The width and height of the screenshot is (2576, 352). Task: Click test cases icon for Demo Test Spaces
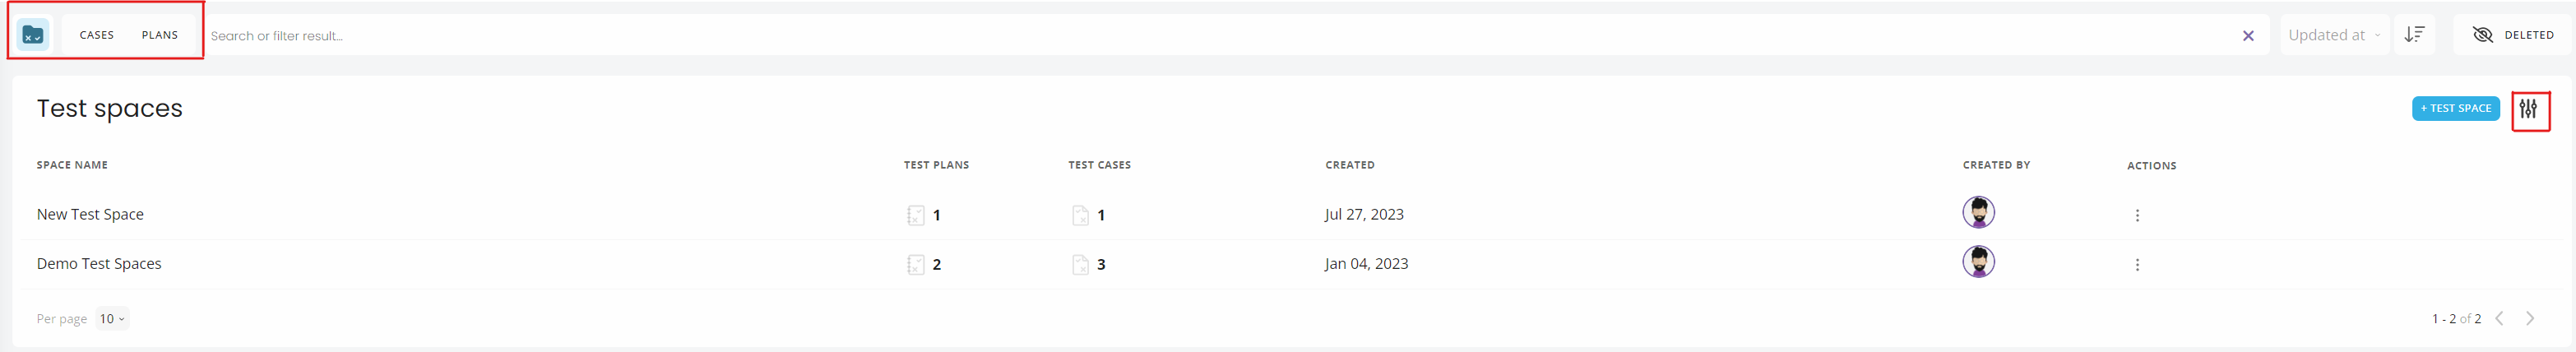pyautogui.click(x=1080, y=265)
